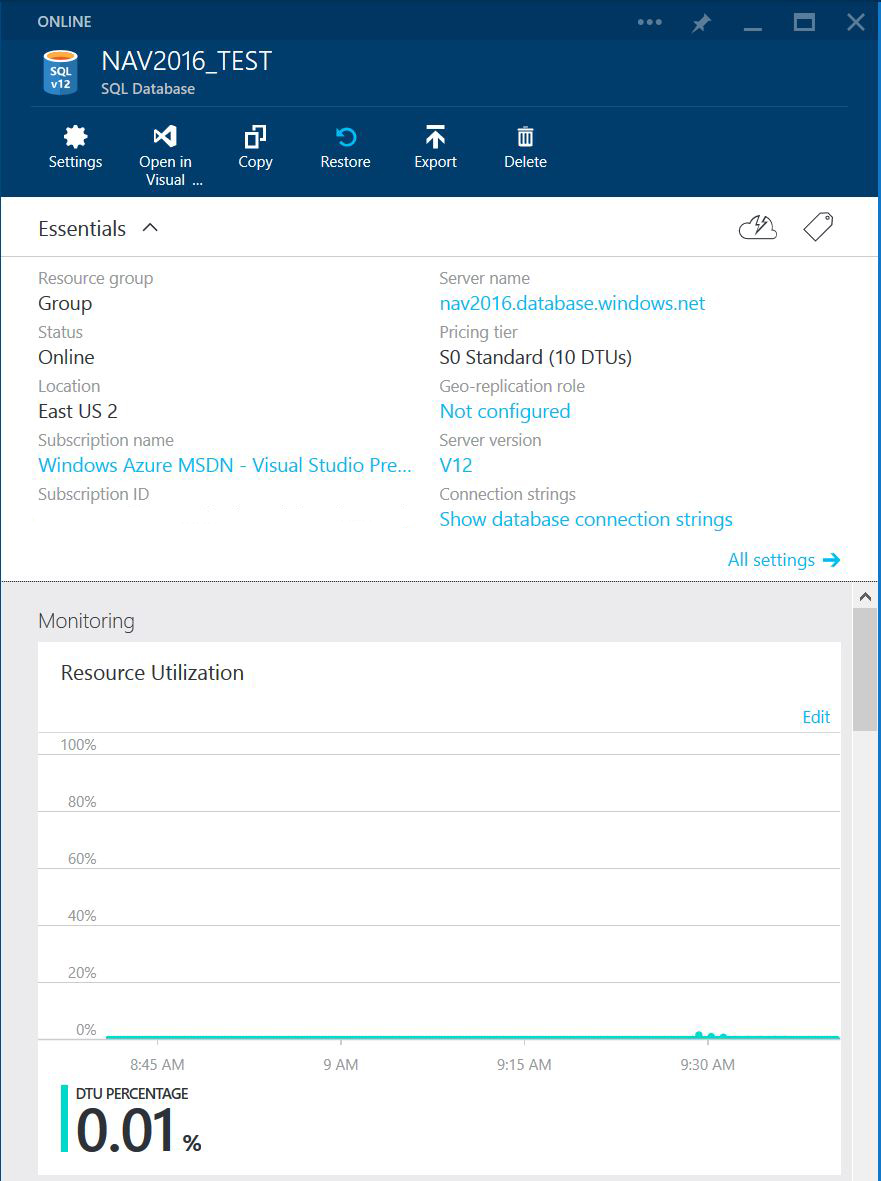
Task: Maximize the blade
Action: pyautogui.click(x=804, y=23)
